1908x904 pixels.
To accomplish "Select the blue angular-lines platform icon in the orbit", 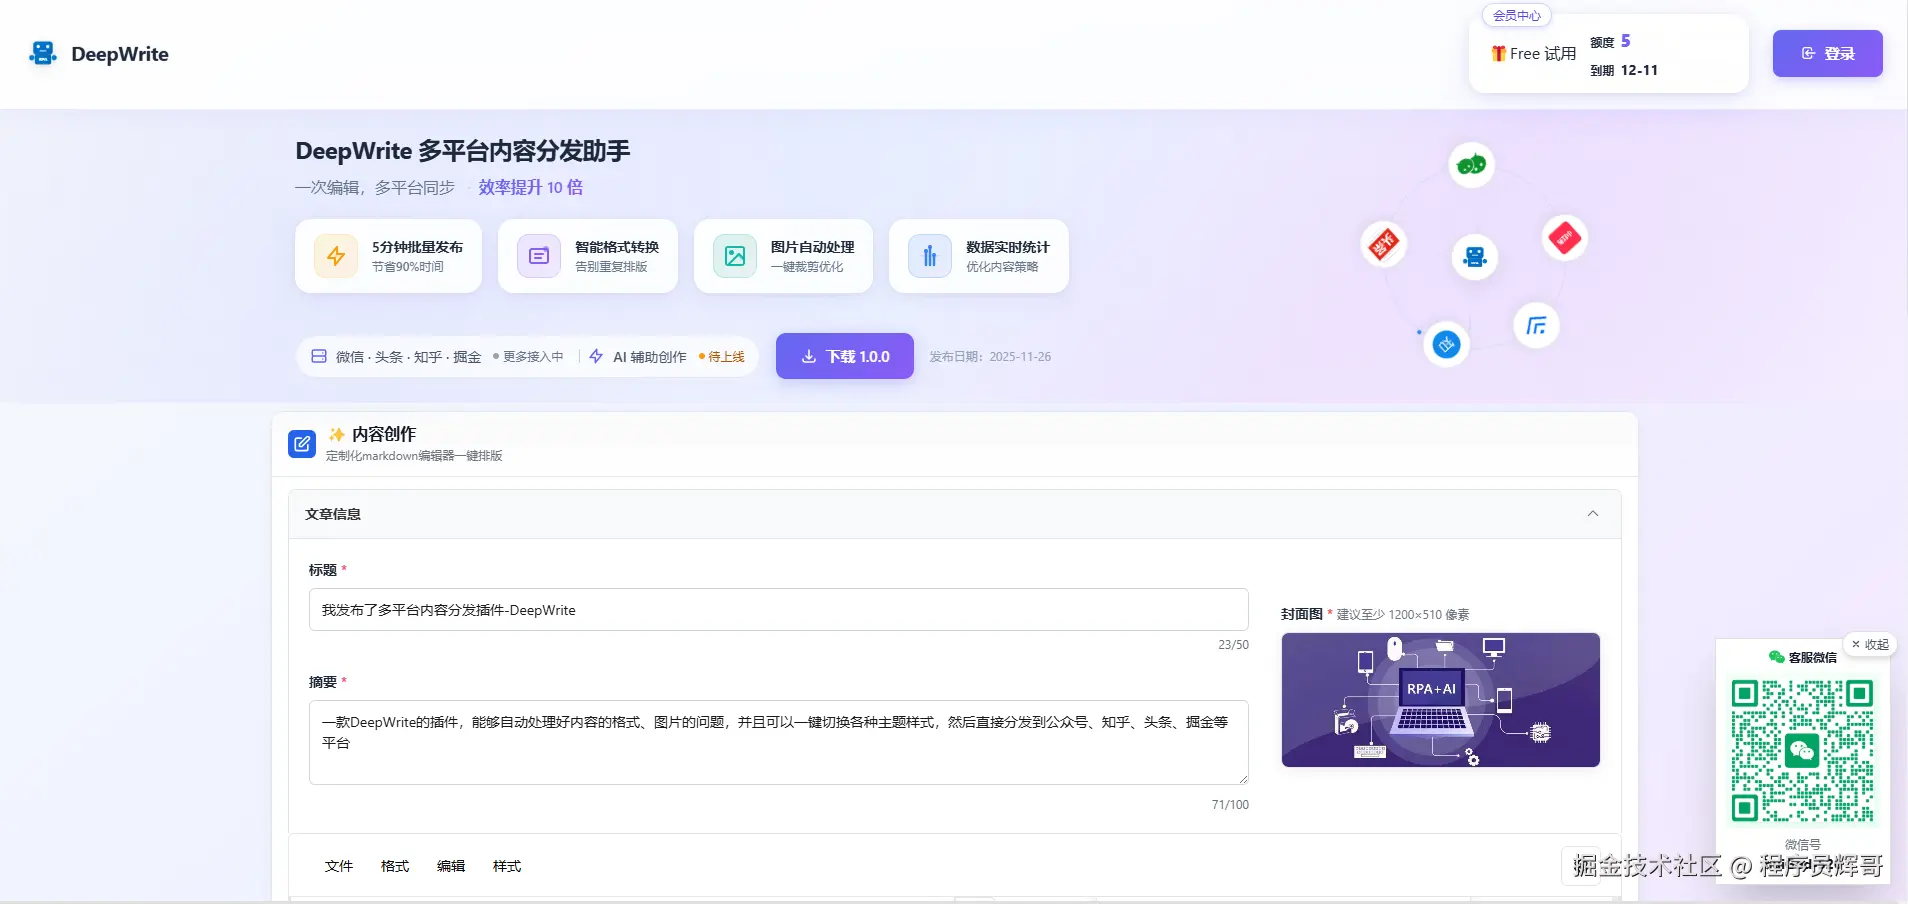I will (x=1537, y=325).
